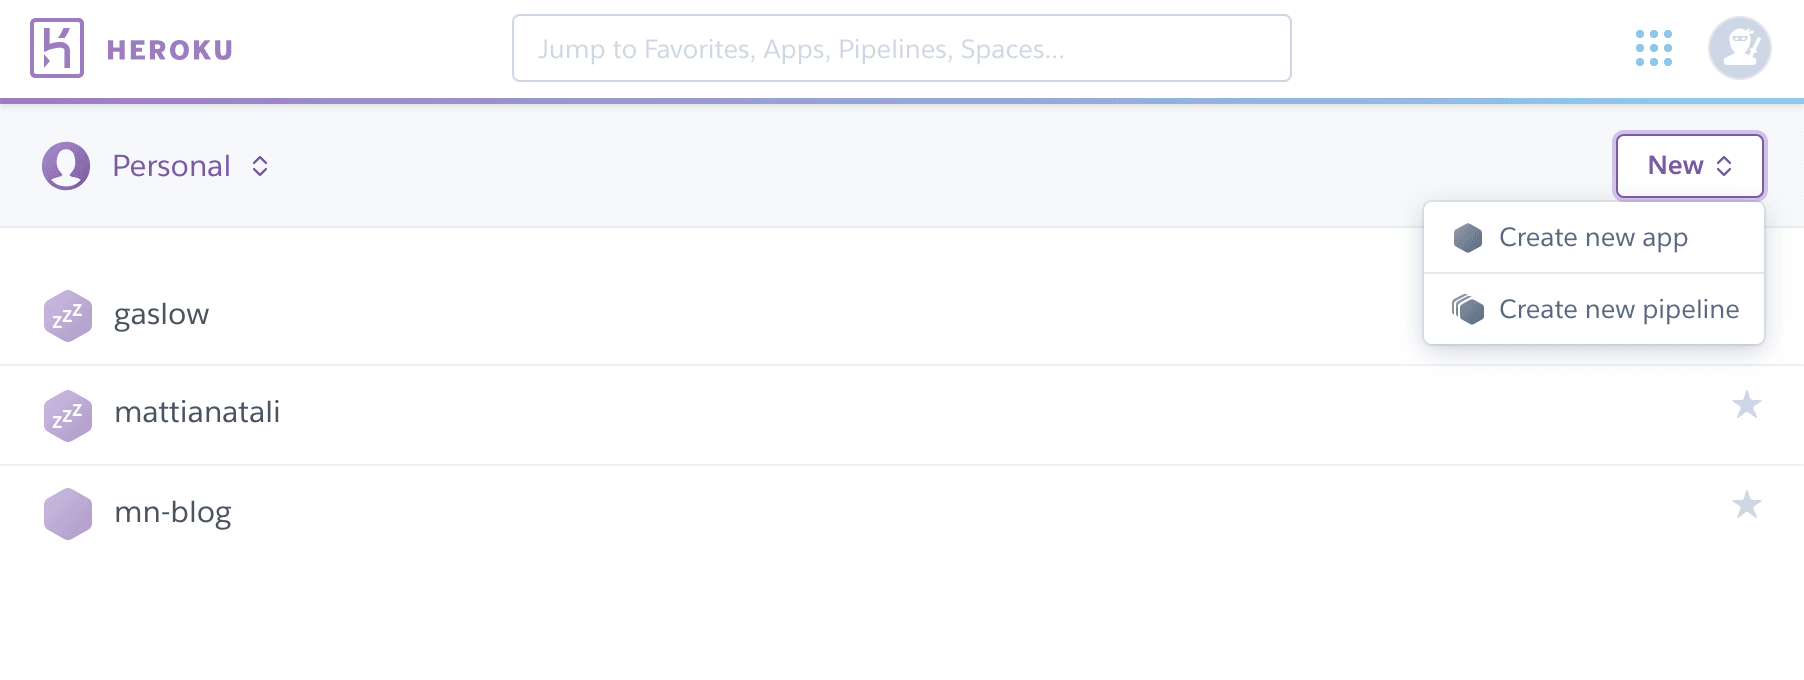
Task: Collapse the New dropdown button
Action: pos(1689,166)
